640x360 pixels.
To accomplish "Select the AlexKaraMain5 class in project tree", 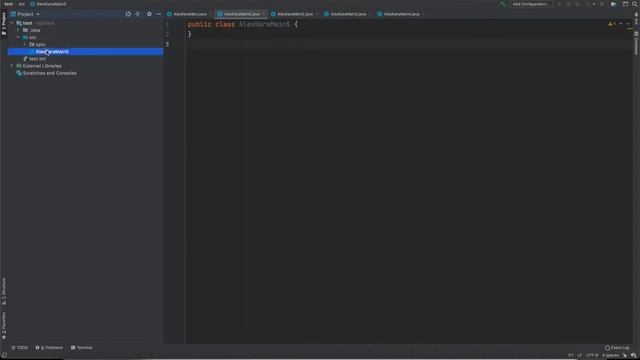I will [85, 51].
